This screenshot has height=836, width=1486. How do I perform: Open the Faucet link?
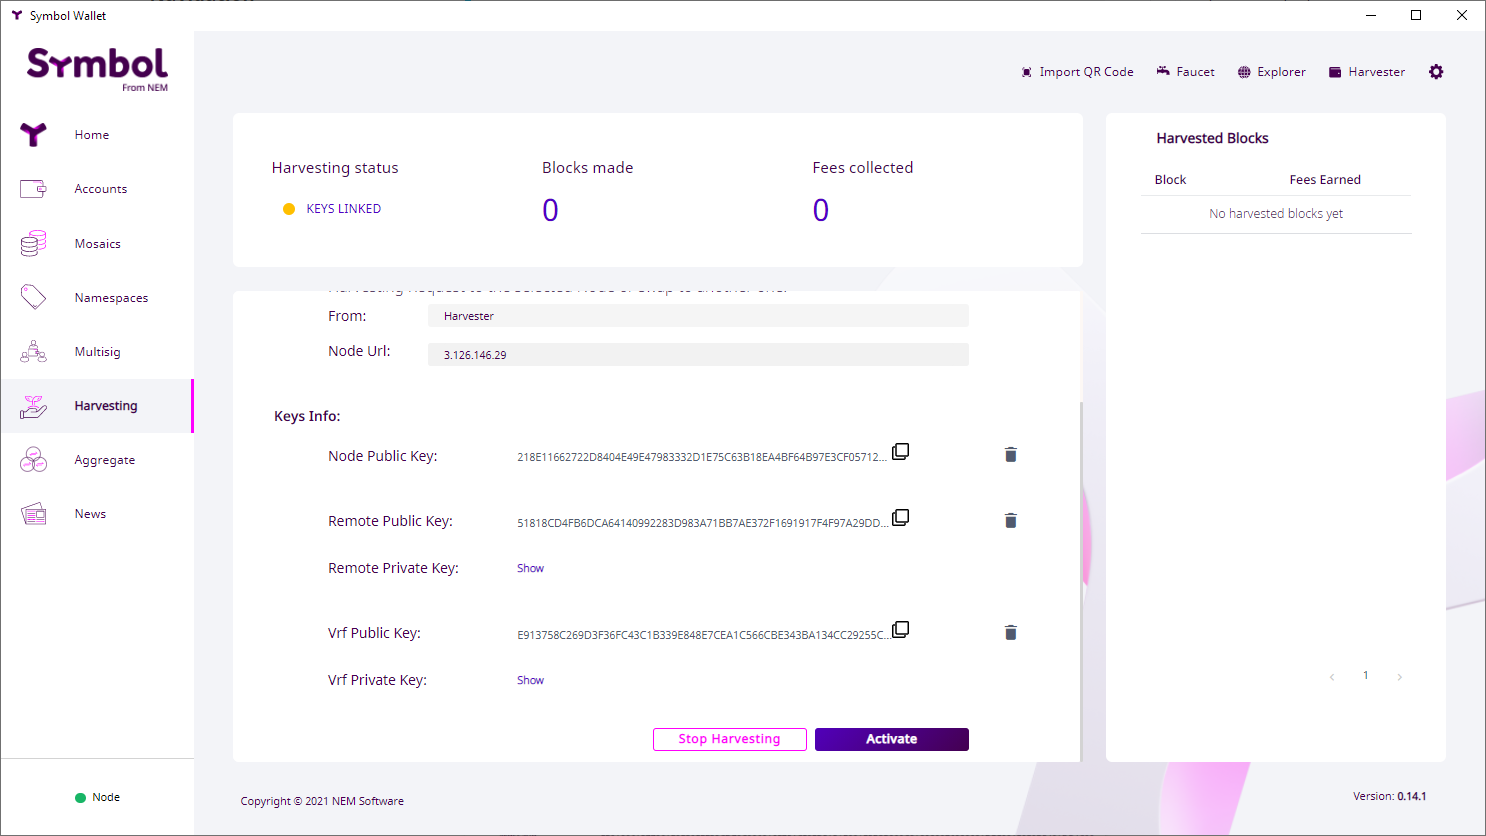tap(1185, 72)
